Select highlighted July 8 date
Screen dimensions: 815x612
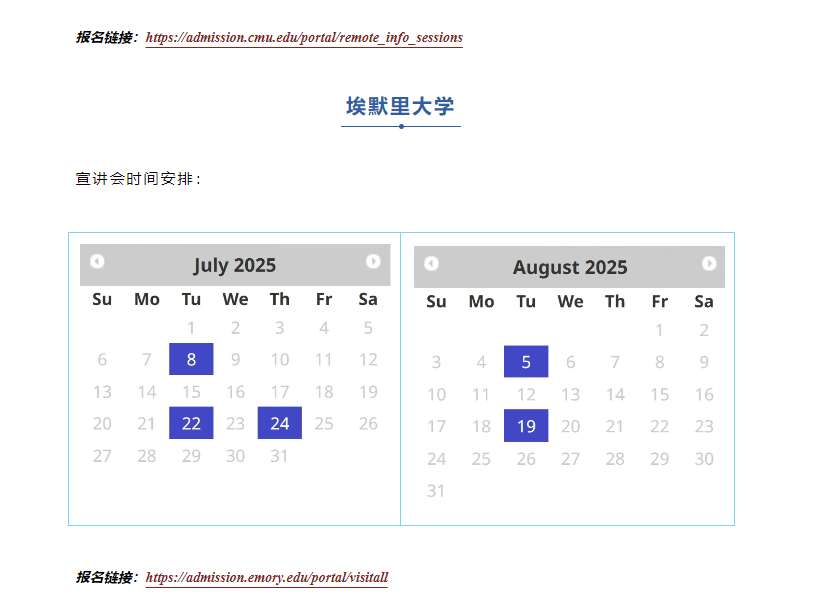(191, 359)
